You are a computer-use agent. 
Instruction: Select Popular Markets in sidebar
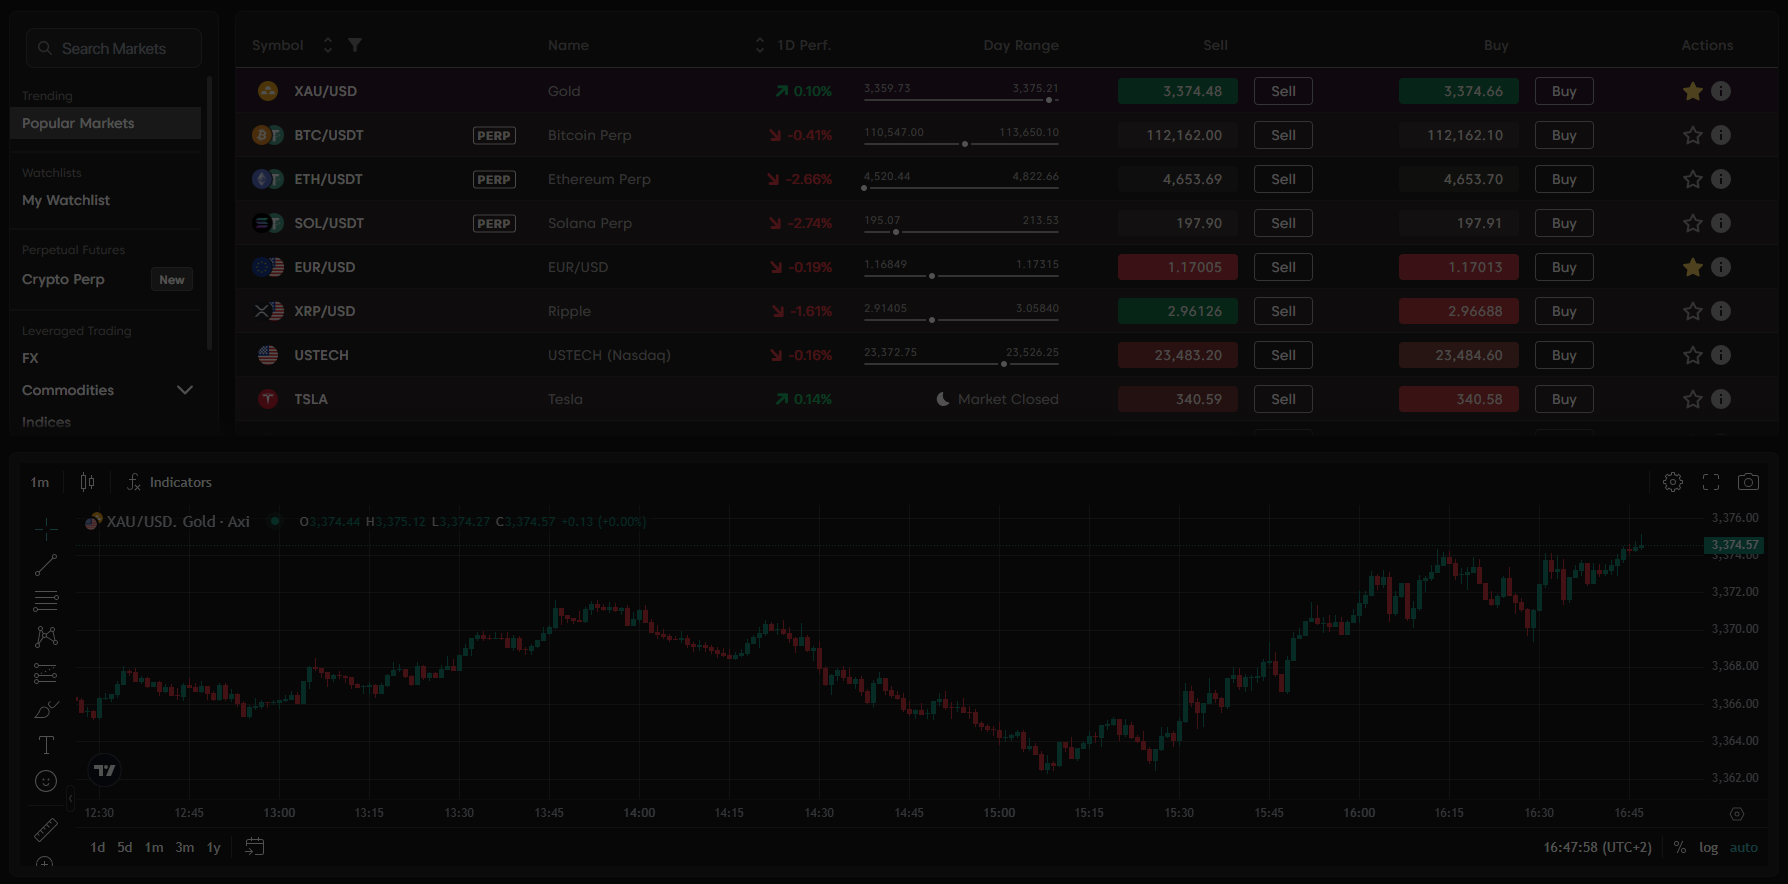(105, 123)
